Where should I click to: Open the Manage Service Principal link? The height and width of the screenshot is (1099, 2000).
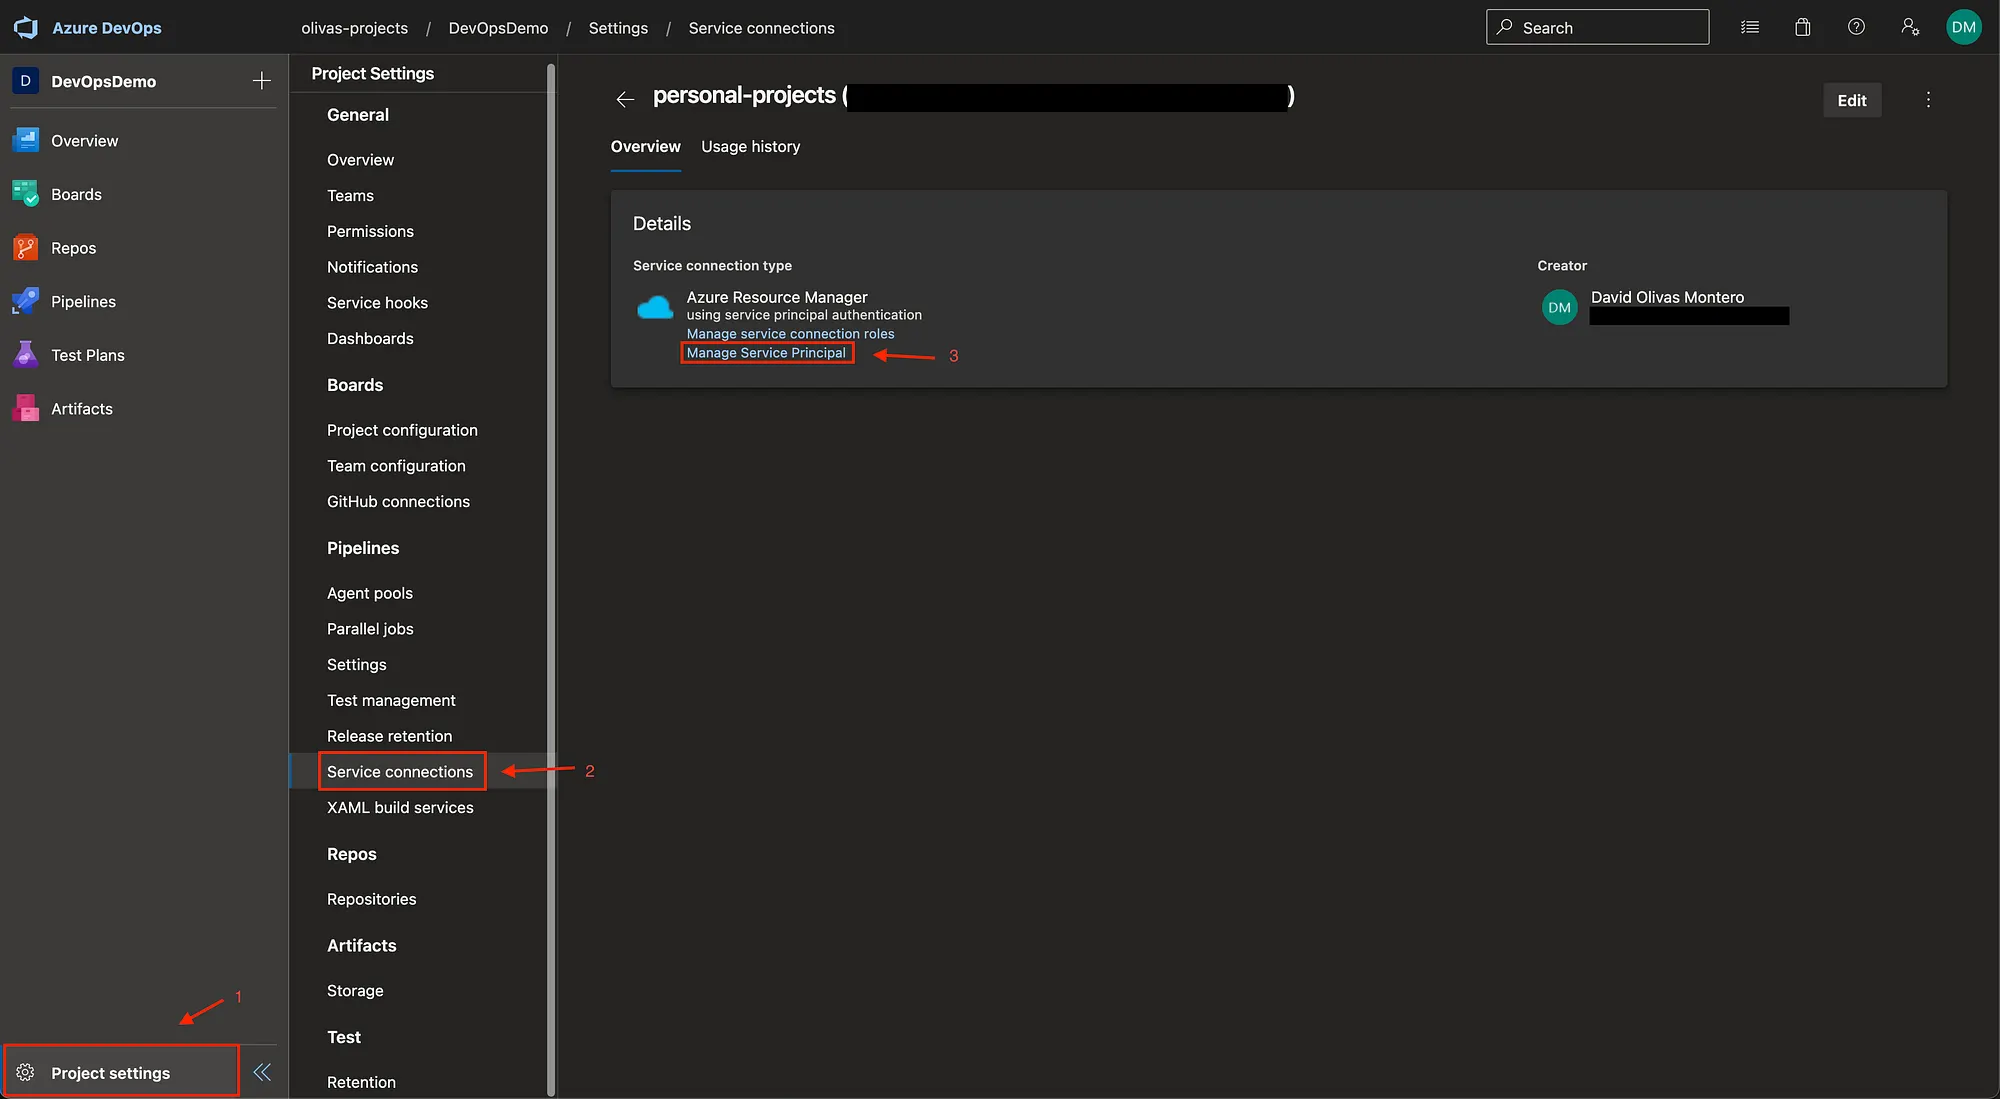(766, 353)
